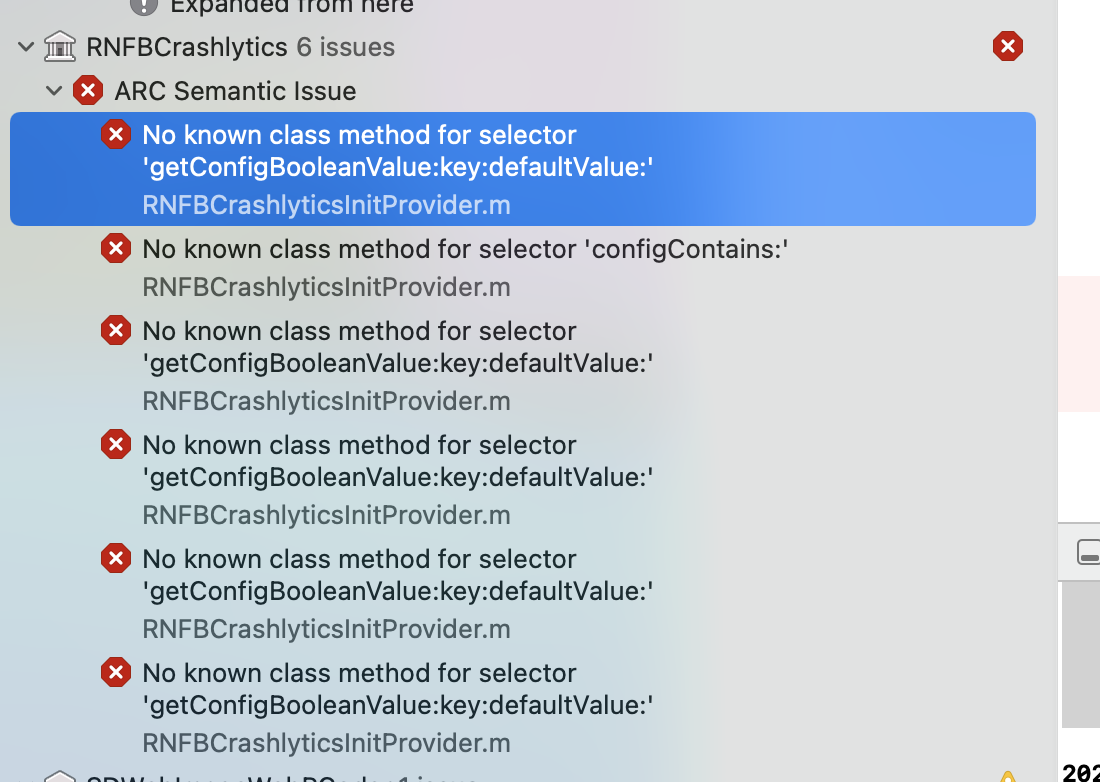This screenshot has width=1100, height=782.
Task: Select the third issue in the ARC list
Action: pos(523,365)
